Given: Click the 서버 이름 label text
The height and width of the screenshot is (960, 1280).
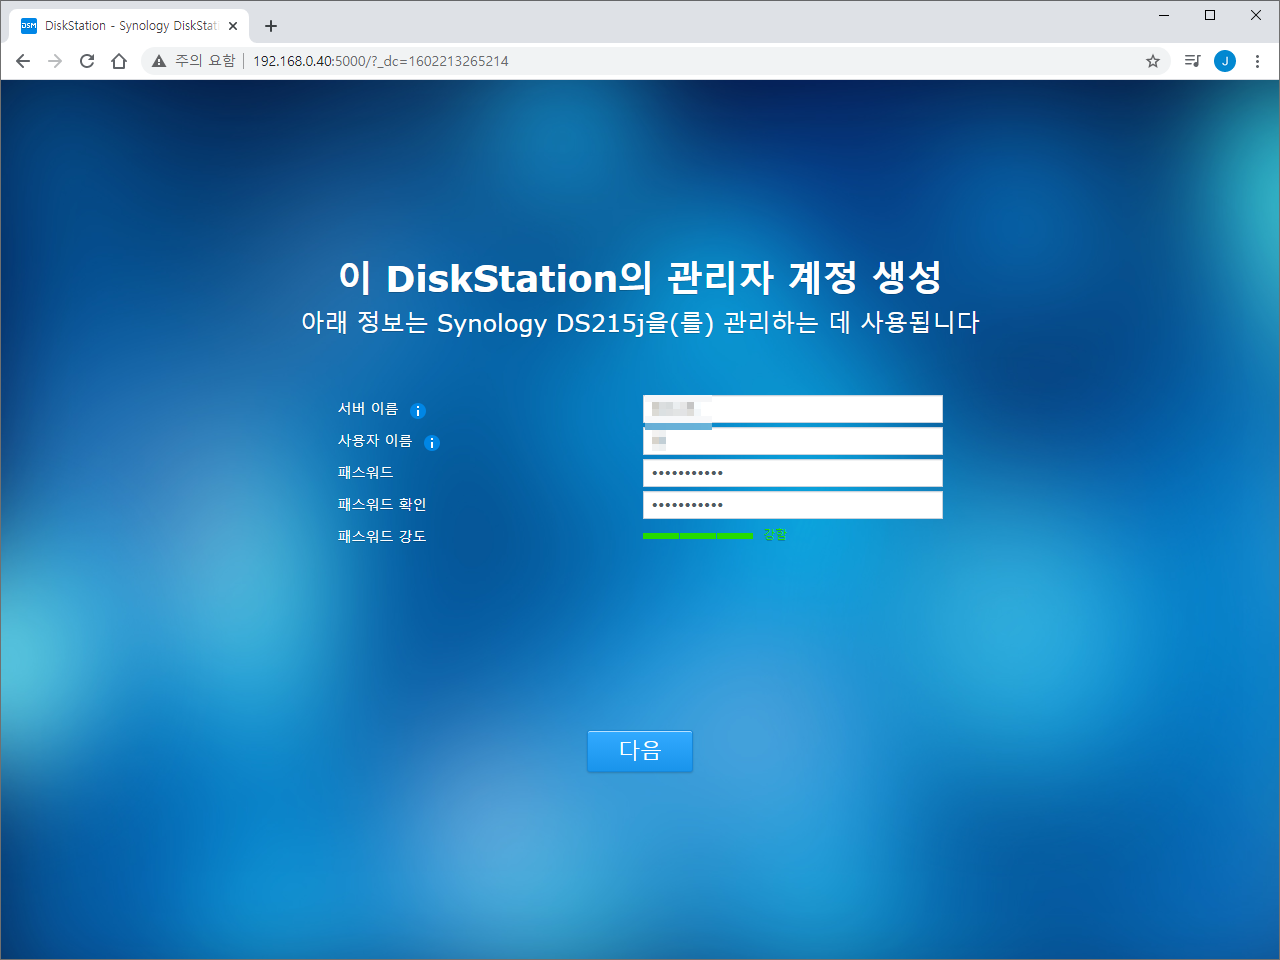Looking at the screenshot, I should [x=368, y=409].
